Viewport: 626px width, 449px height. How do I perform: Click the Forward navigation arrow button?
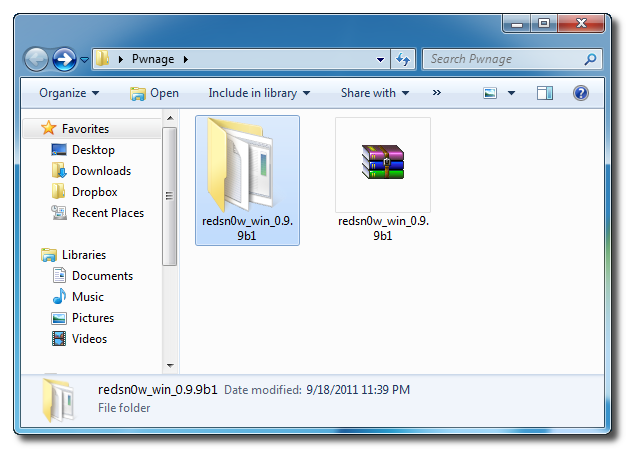tap(65, 59)
